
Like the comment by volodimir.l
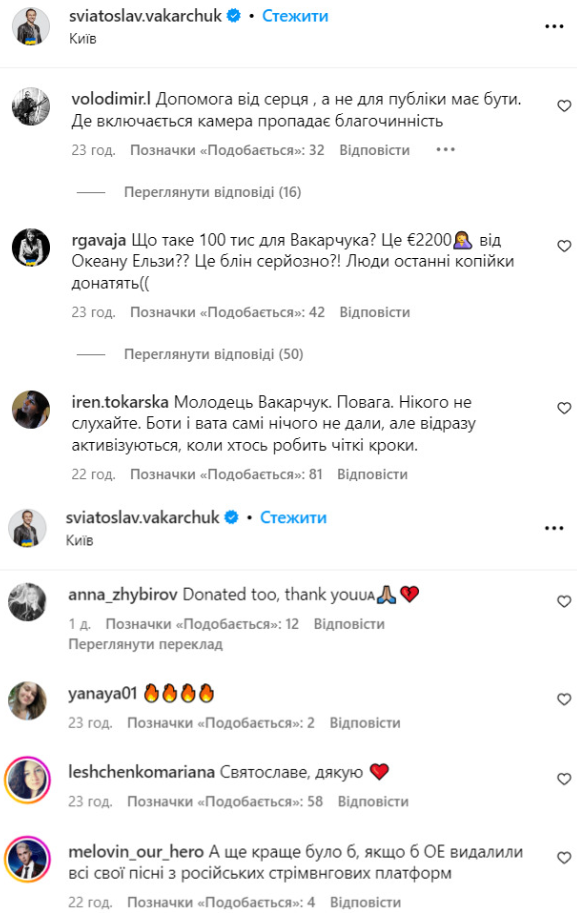point(564,106)
